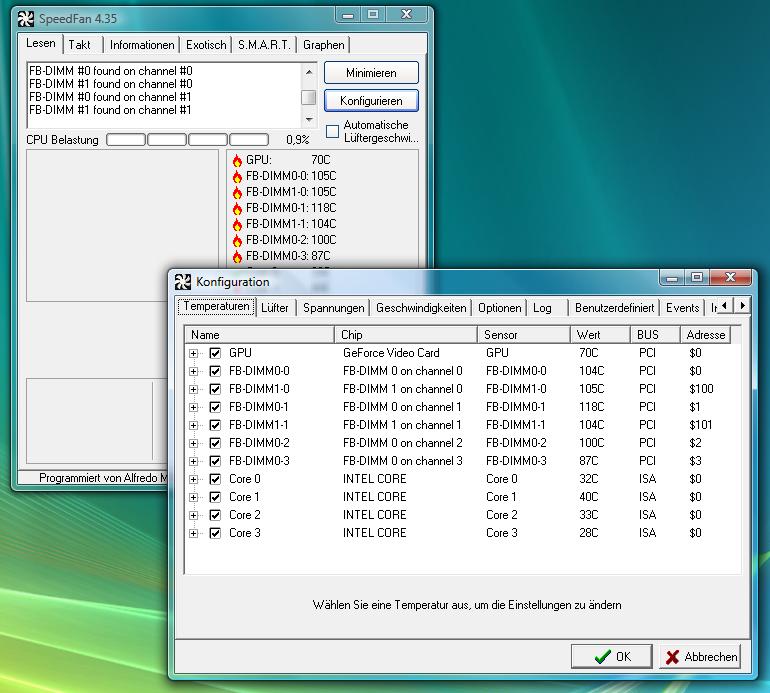The height and width of the screenshot is (693, 770).
Task: Enable Automatische Lüftergeschwindigkeit checkbox
Action: click(x=332, y=131)
